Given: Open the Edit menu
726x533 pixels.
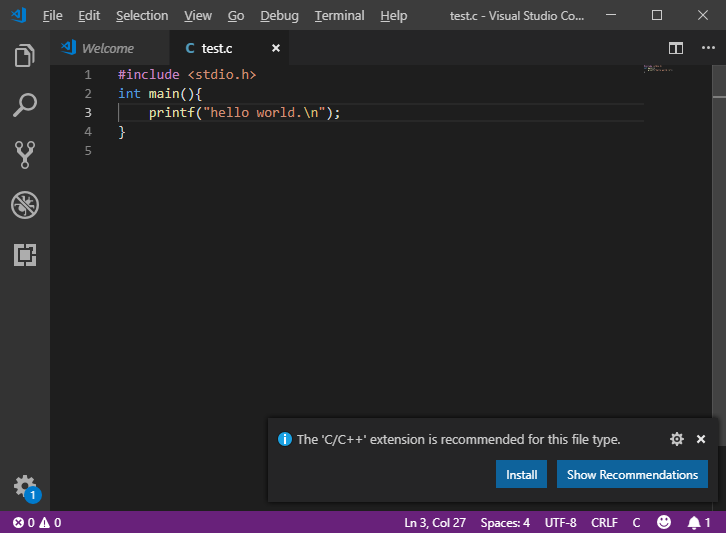Looking at the screenshot, I should pos(89,16).
